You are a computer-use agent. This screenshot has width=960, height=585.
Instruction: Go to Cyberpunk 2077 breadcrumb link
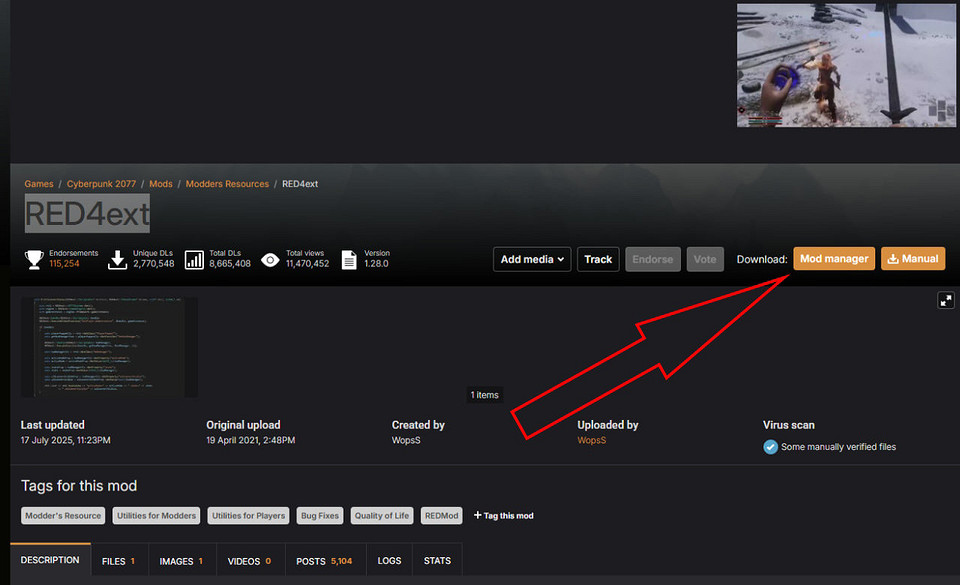click(x=101, y=184)
